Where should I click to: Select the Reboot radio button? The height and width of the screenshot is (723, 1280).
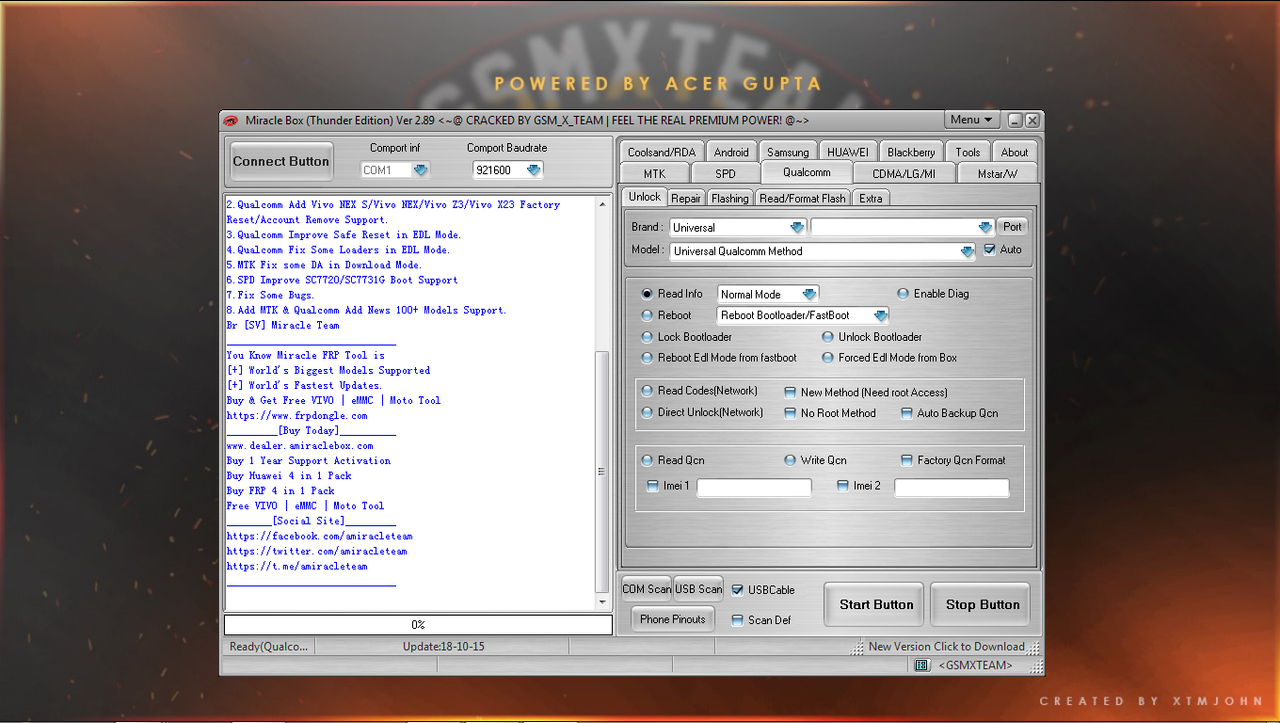[647, 315]
